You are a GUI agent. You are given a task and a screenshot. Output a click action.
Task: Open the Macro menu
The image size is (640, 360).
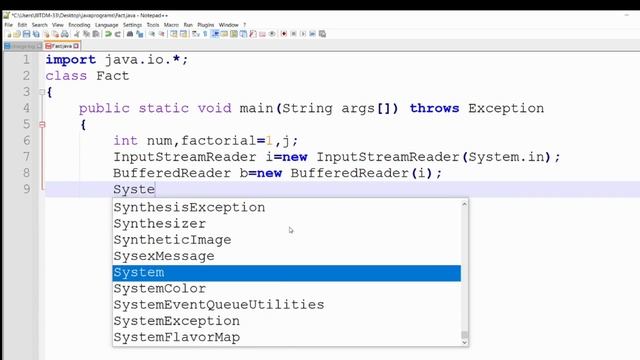[x=171, y=25]
